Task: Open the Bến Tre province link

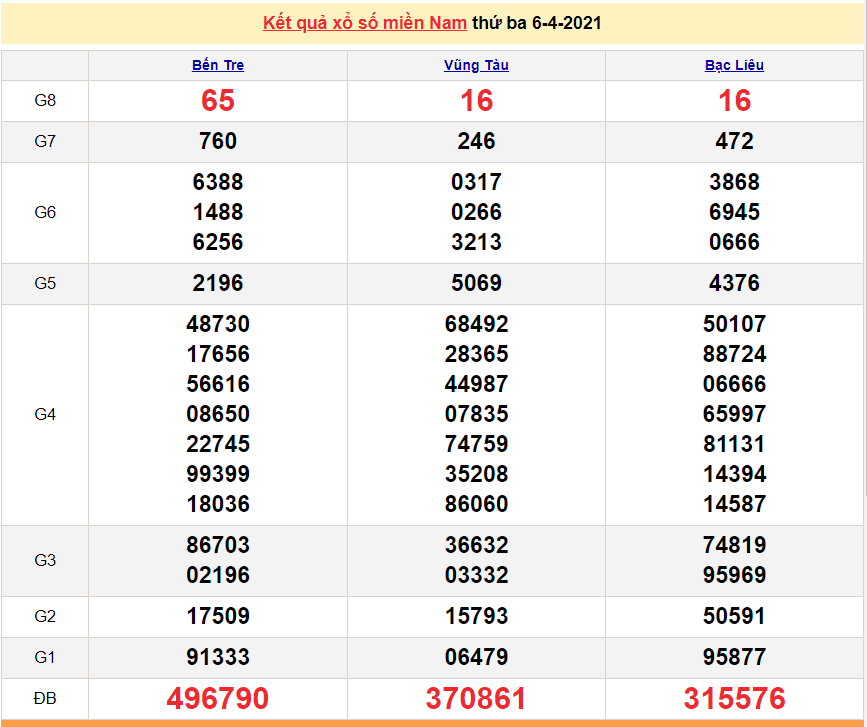Action: pyautogui.click(x=218, y=65)
